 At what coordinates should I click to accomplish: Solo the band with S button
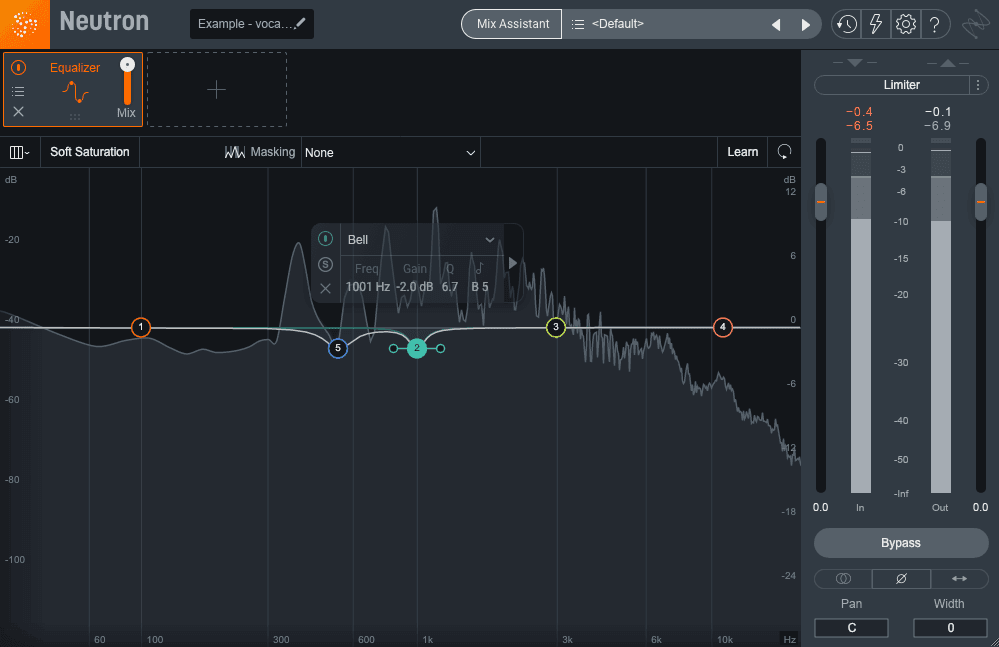(x=326, y=264)
